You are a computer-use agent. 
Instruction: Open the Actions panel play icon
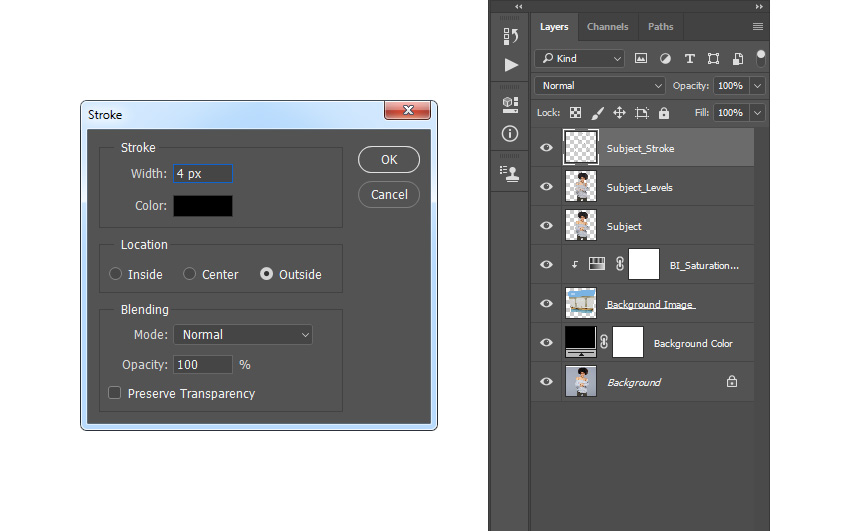(x=511, y=65)
